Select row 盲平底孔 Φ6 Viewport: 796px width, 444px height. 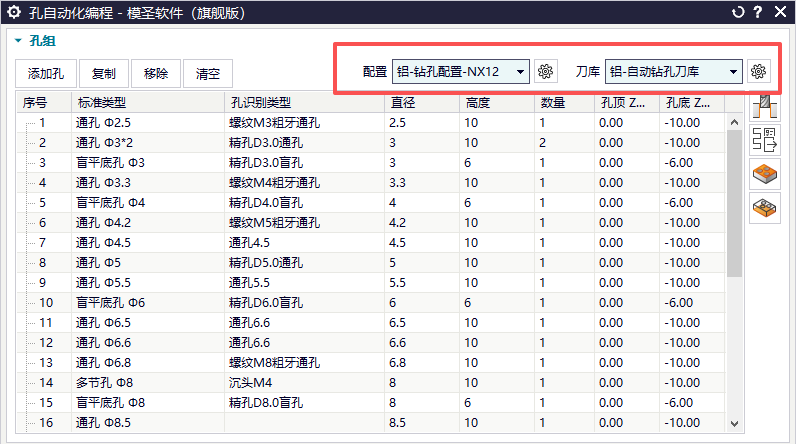(x=371, y=303)
